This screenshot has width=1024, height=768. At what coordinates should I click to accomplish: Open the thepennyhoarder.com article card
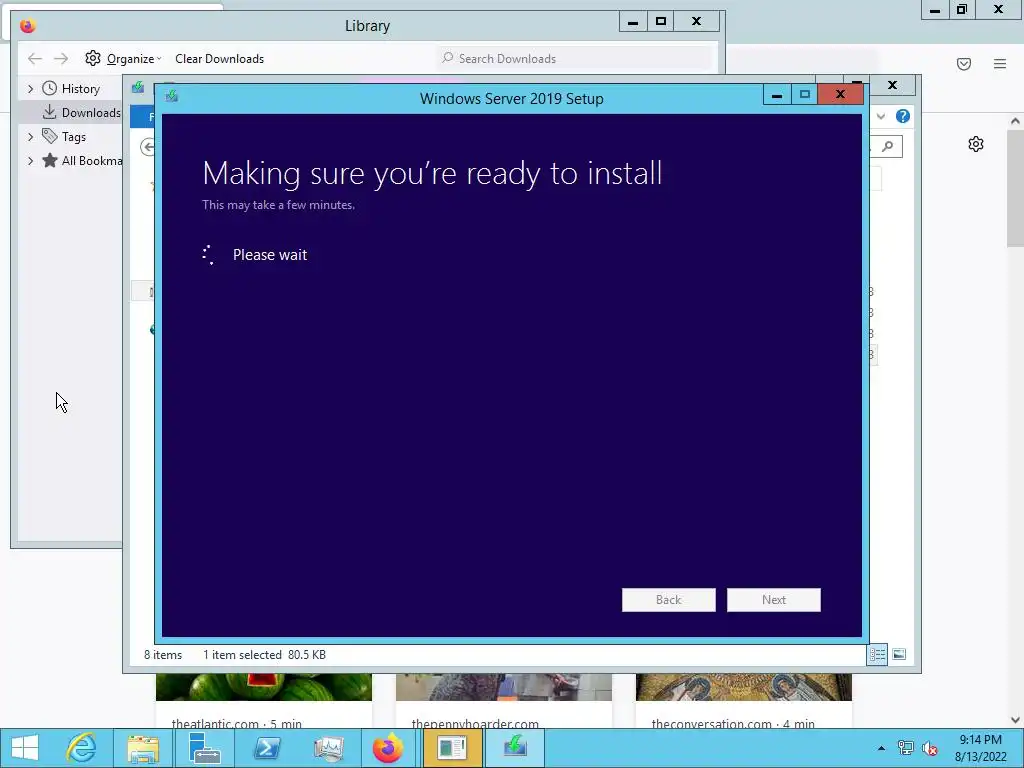pos(504,701)
